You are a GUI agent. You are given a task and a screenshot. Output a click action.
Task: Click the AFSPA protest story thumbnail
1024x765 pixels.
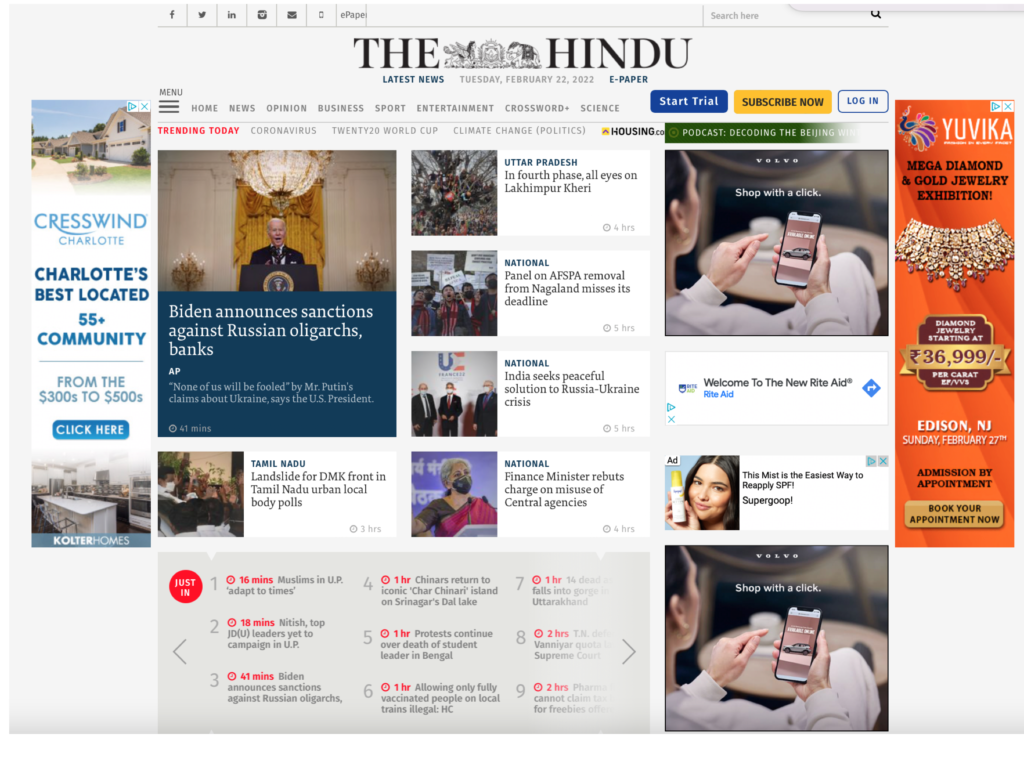click(x=454, y=293)
